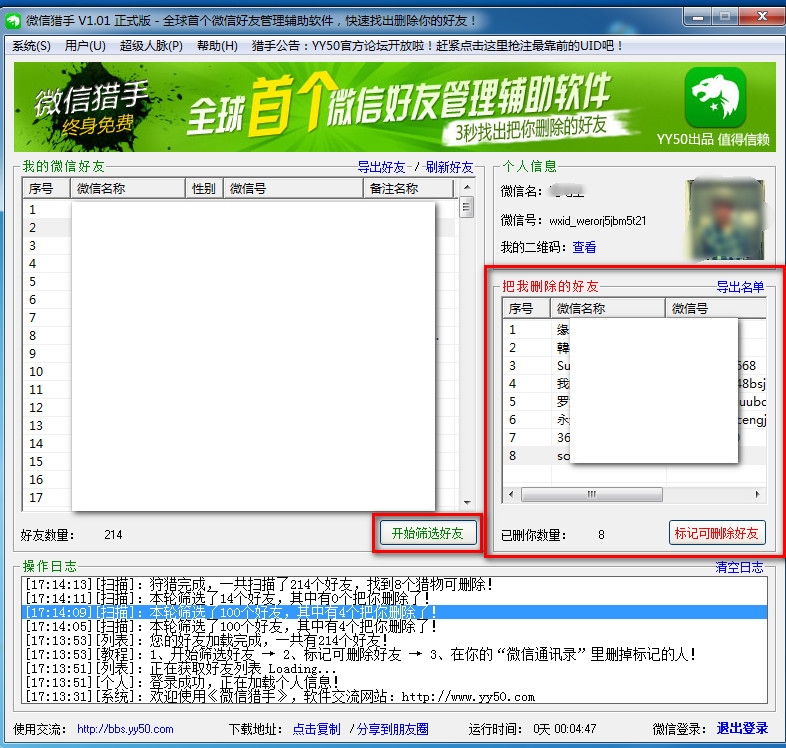Click the 微信猎手 title bar app icon
The height and width of the screenshot is (748, 786).
(x=13, y=21)
